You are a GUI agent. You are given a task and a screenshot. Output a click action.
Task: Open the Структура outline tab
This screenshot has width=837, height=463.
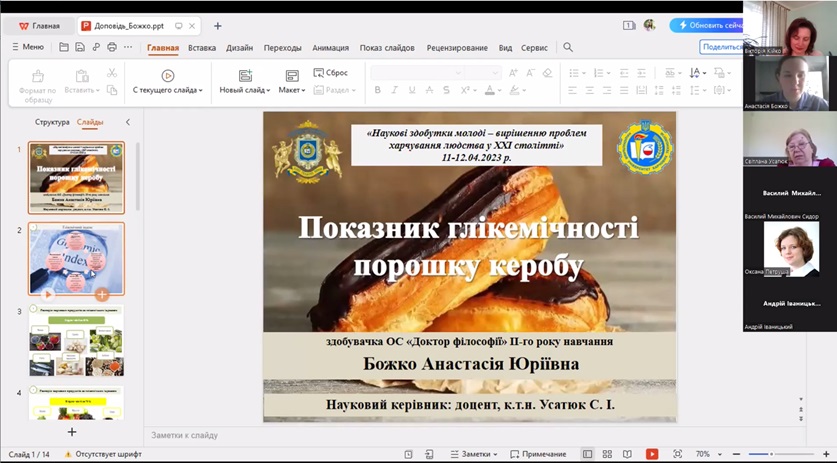click(x=52, y=122)
